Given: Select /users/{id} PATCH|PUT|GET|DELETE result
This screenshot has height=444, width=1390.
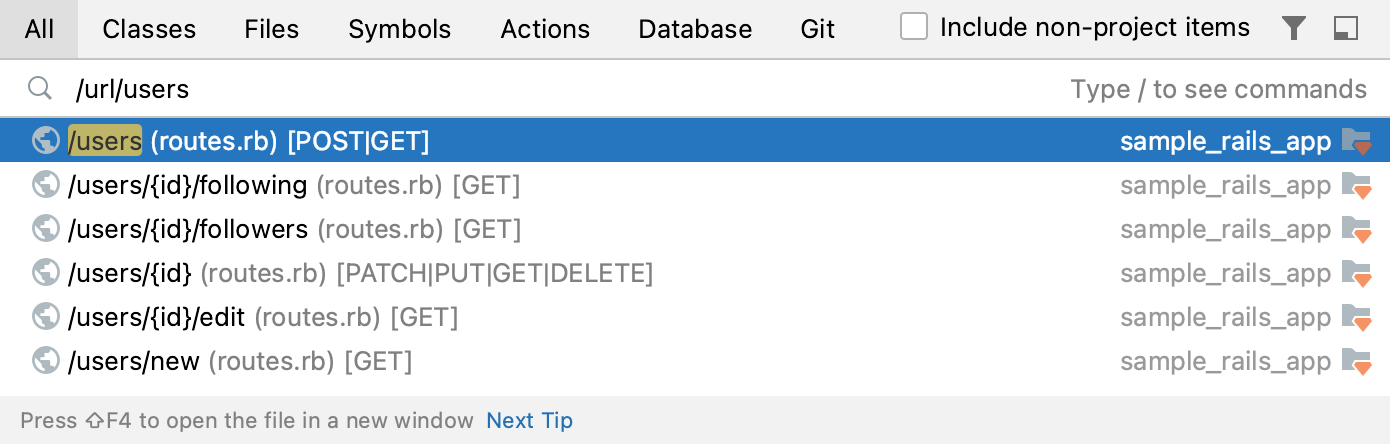Looking at the screenshot, I should pyautogui.click(x=360, y=273).
